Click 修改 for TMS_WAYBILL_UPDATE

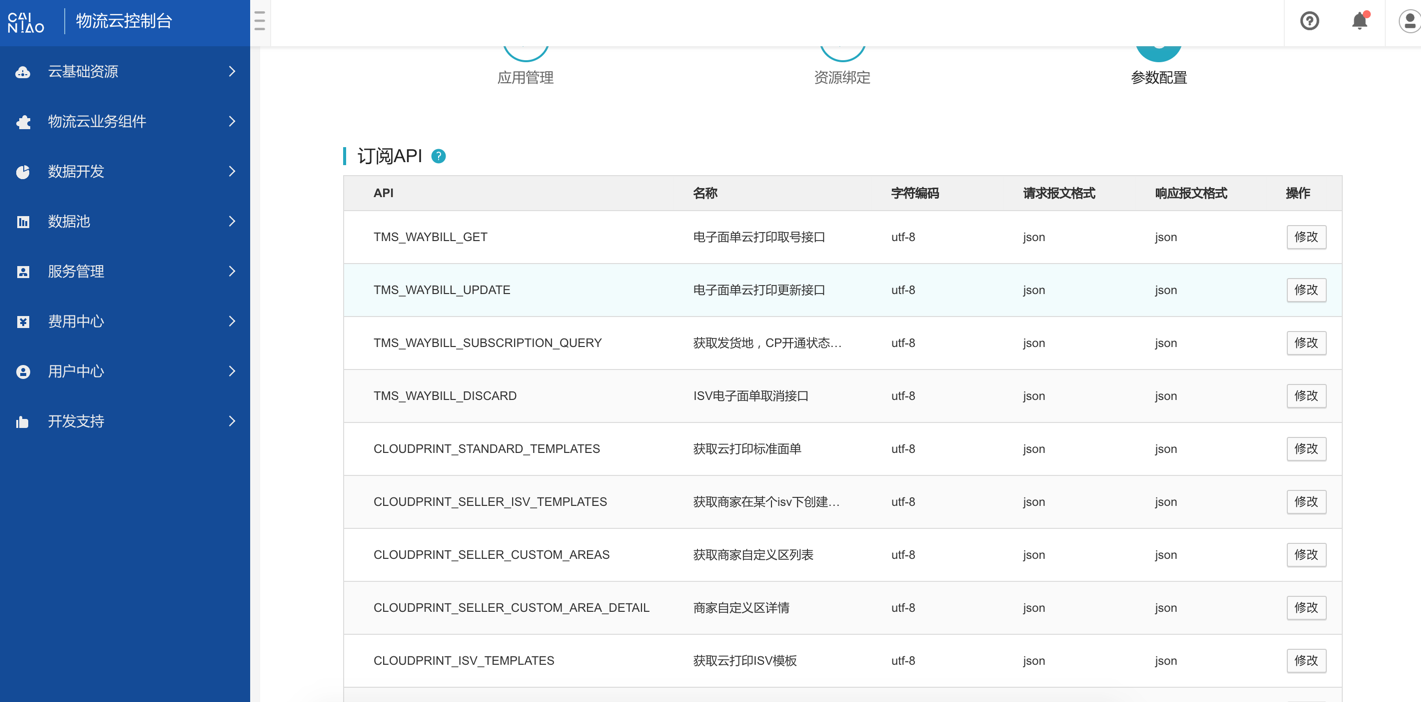[x=1306, y=290]
